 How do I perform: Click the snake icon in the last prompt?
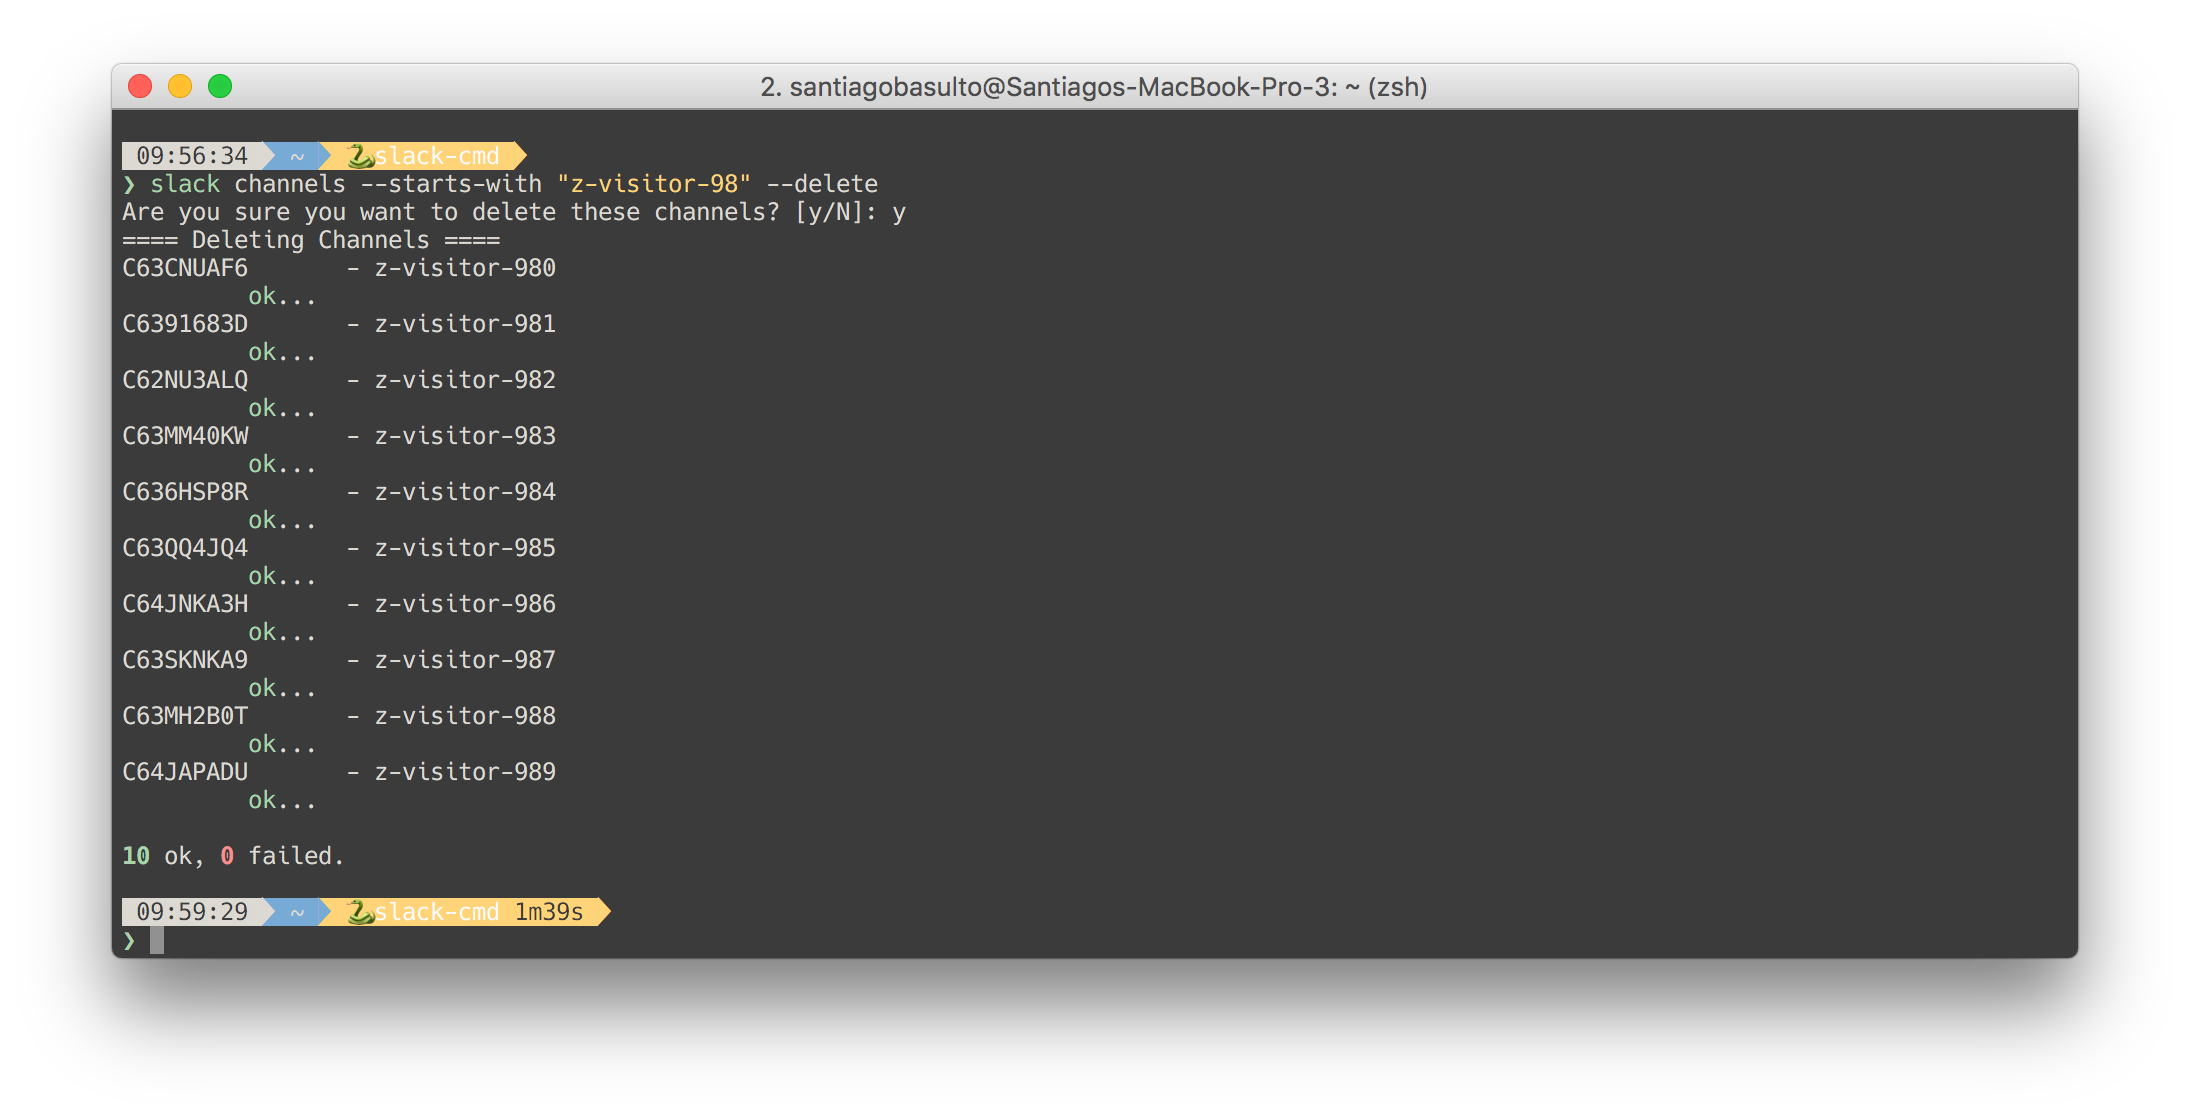(360, 912)
